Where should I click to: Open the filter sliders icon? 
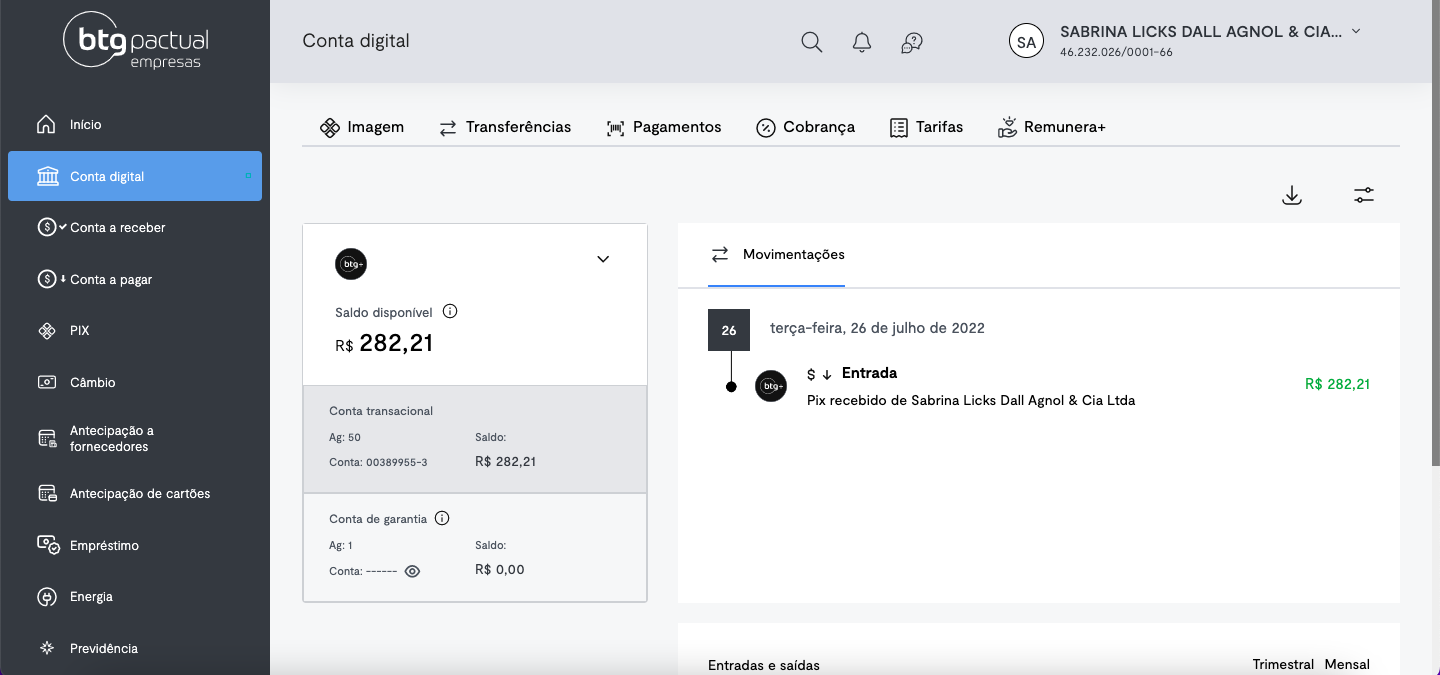pos(1364,195)
